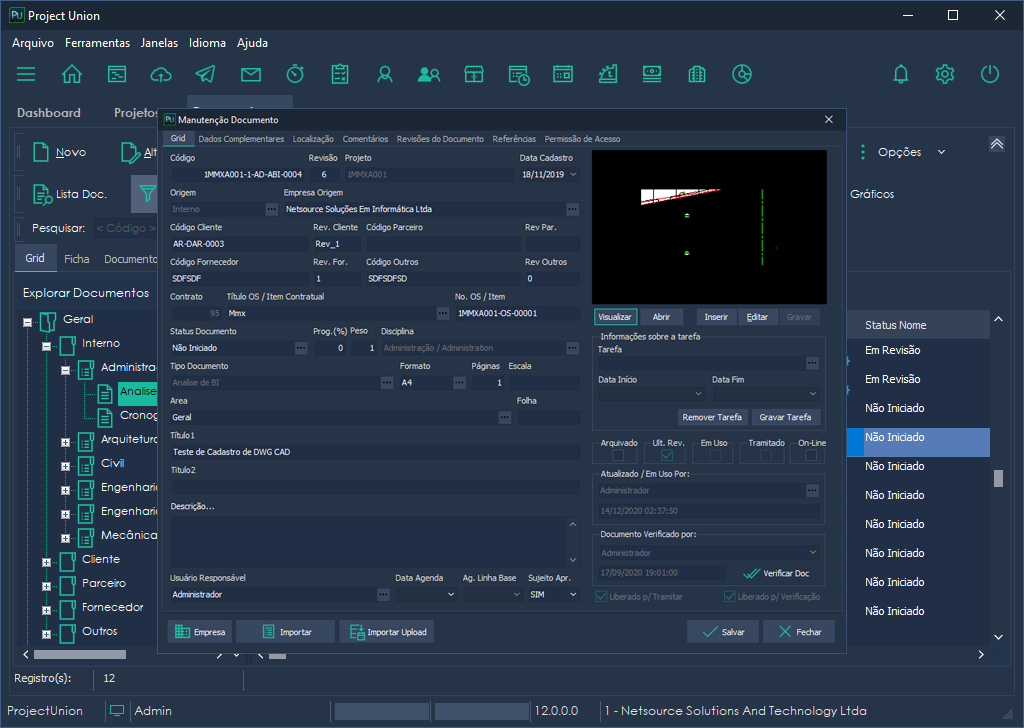Open the cloud upload toolbar icon
The height and width of the screenshot is (728, 1024).
click(161, 74)
